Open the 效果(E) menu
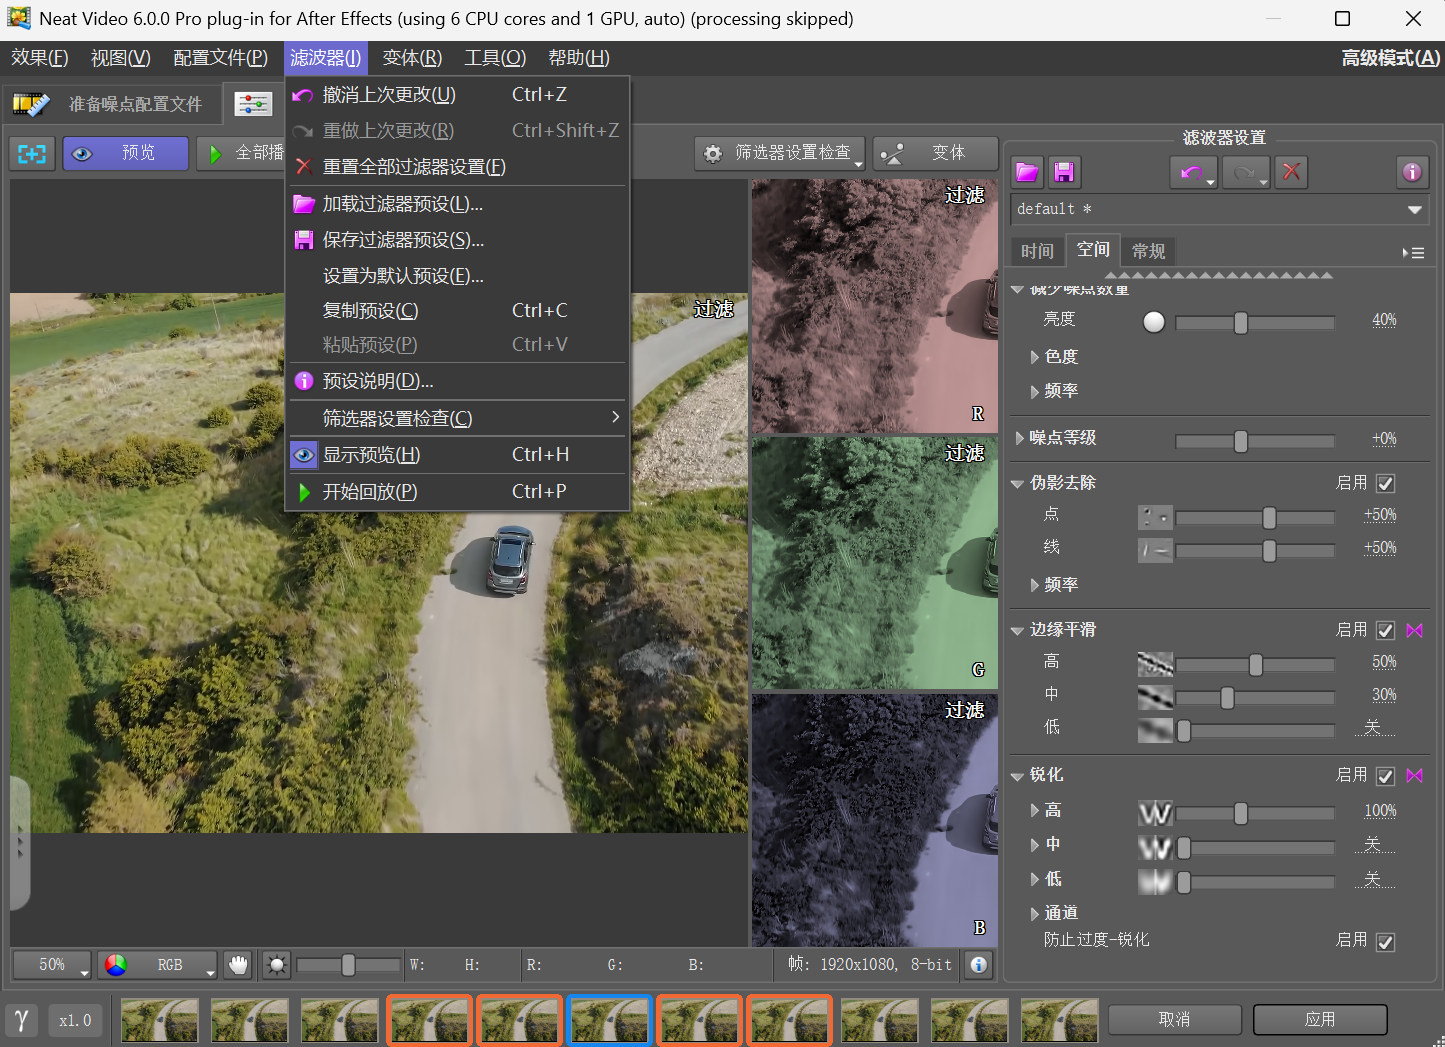Screen dimensions: 1445x1047 pyautogui.click(x=40, y=58)
